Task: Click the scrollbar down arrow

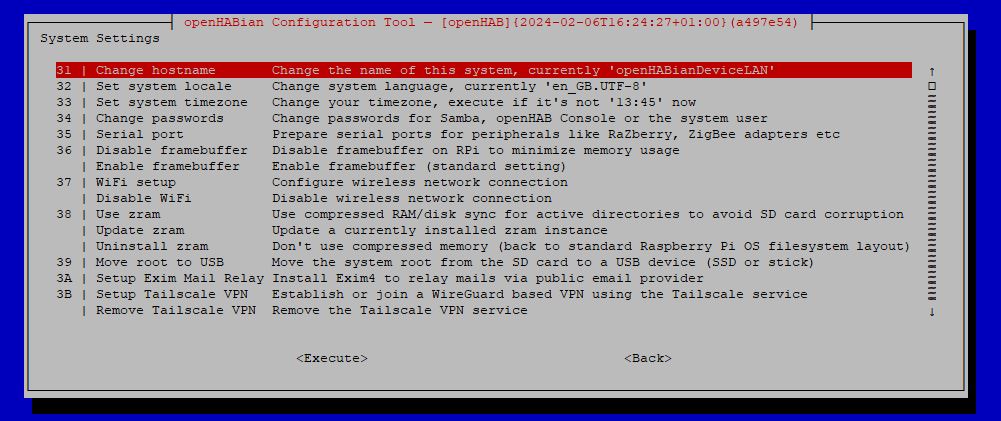Action: click(x=932, y=312)
